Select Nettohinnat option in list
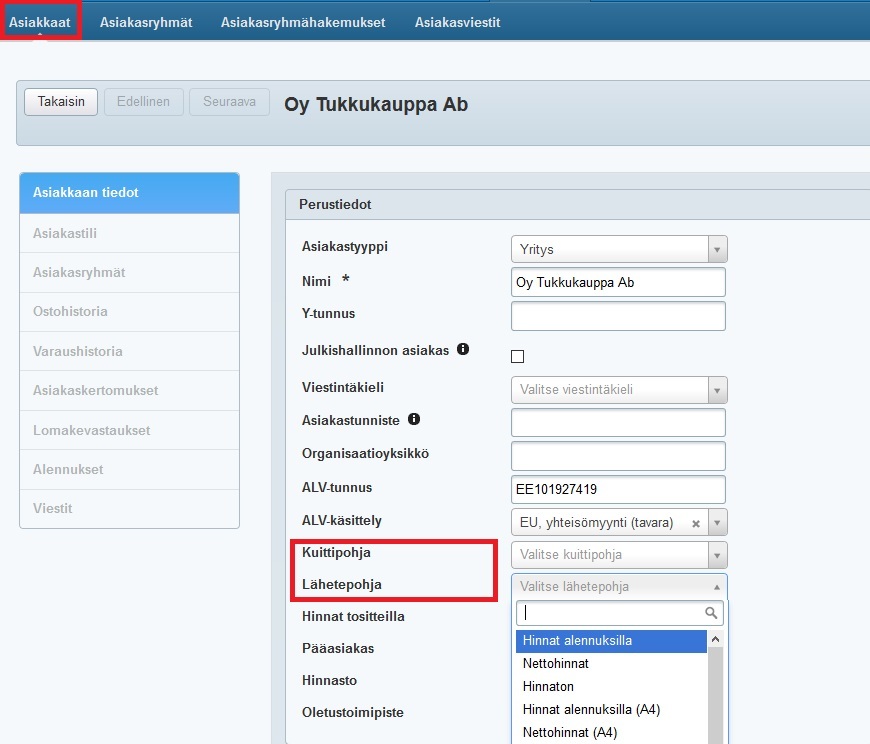 556,663
